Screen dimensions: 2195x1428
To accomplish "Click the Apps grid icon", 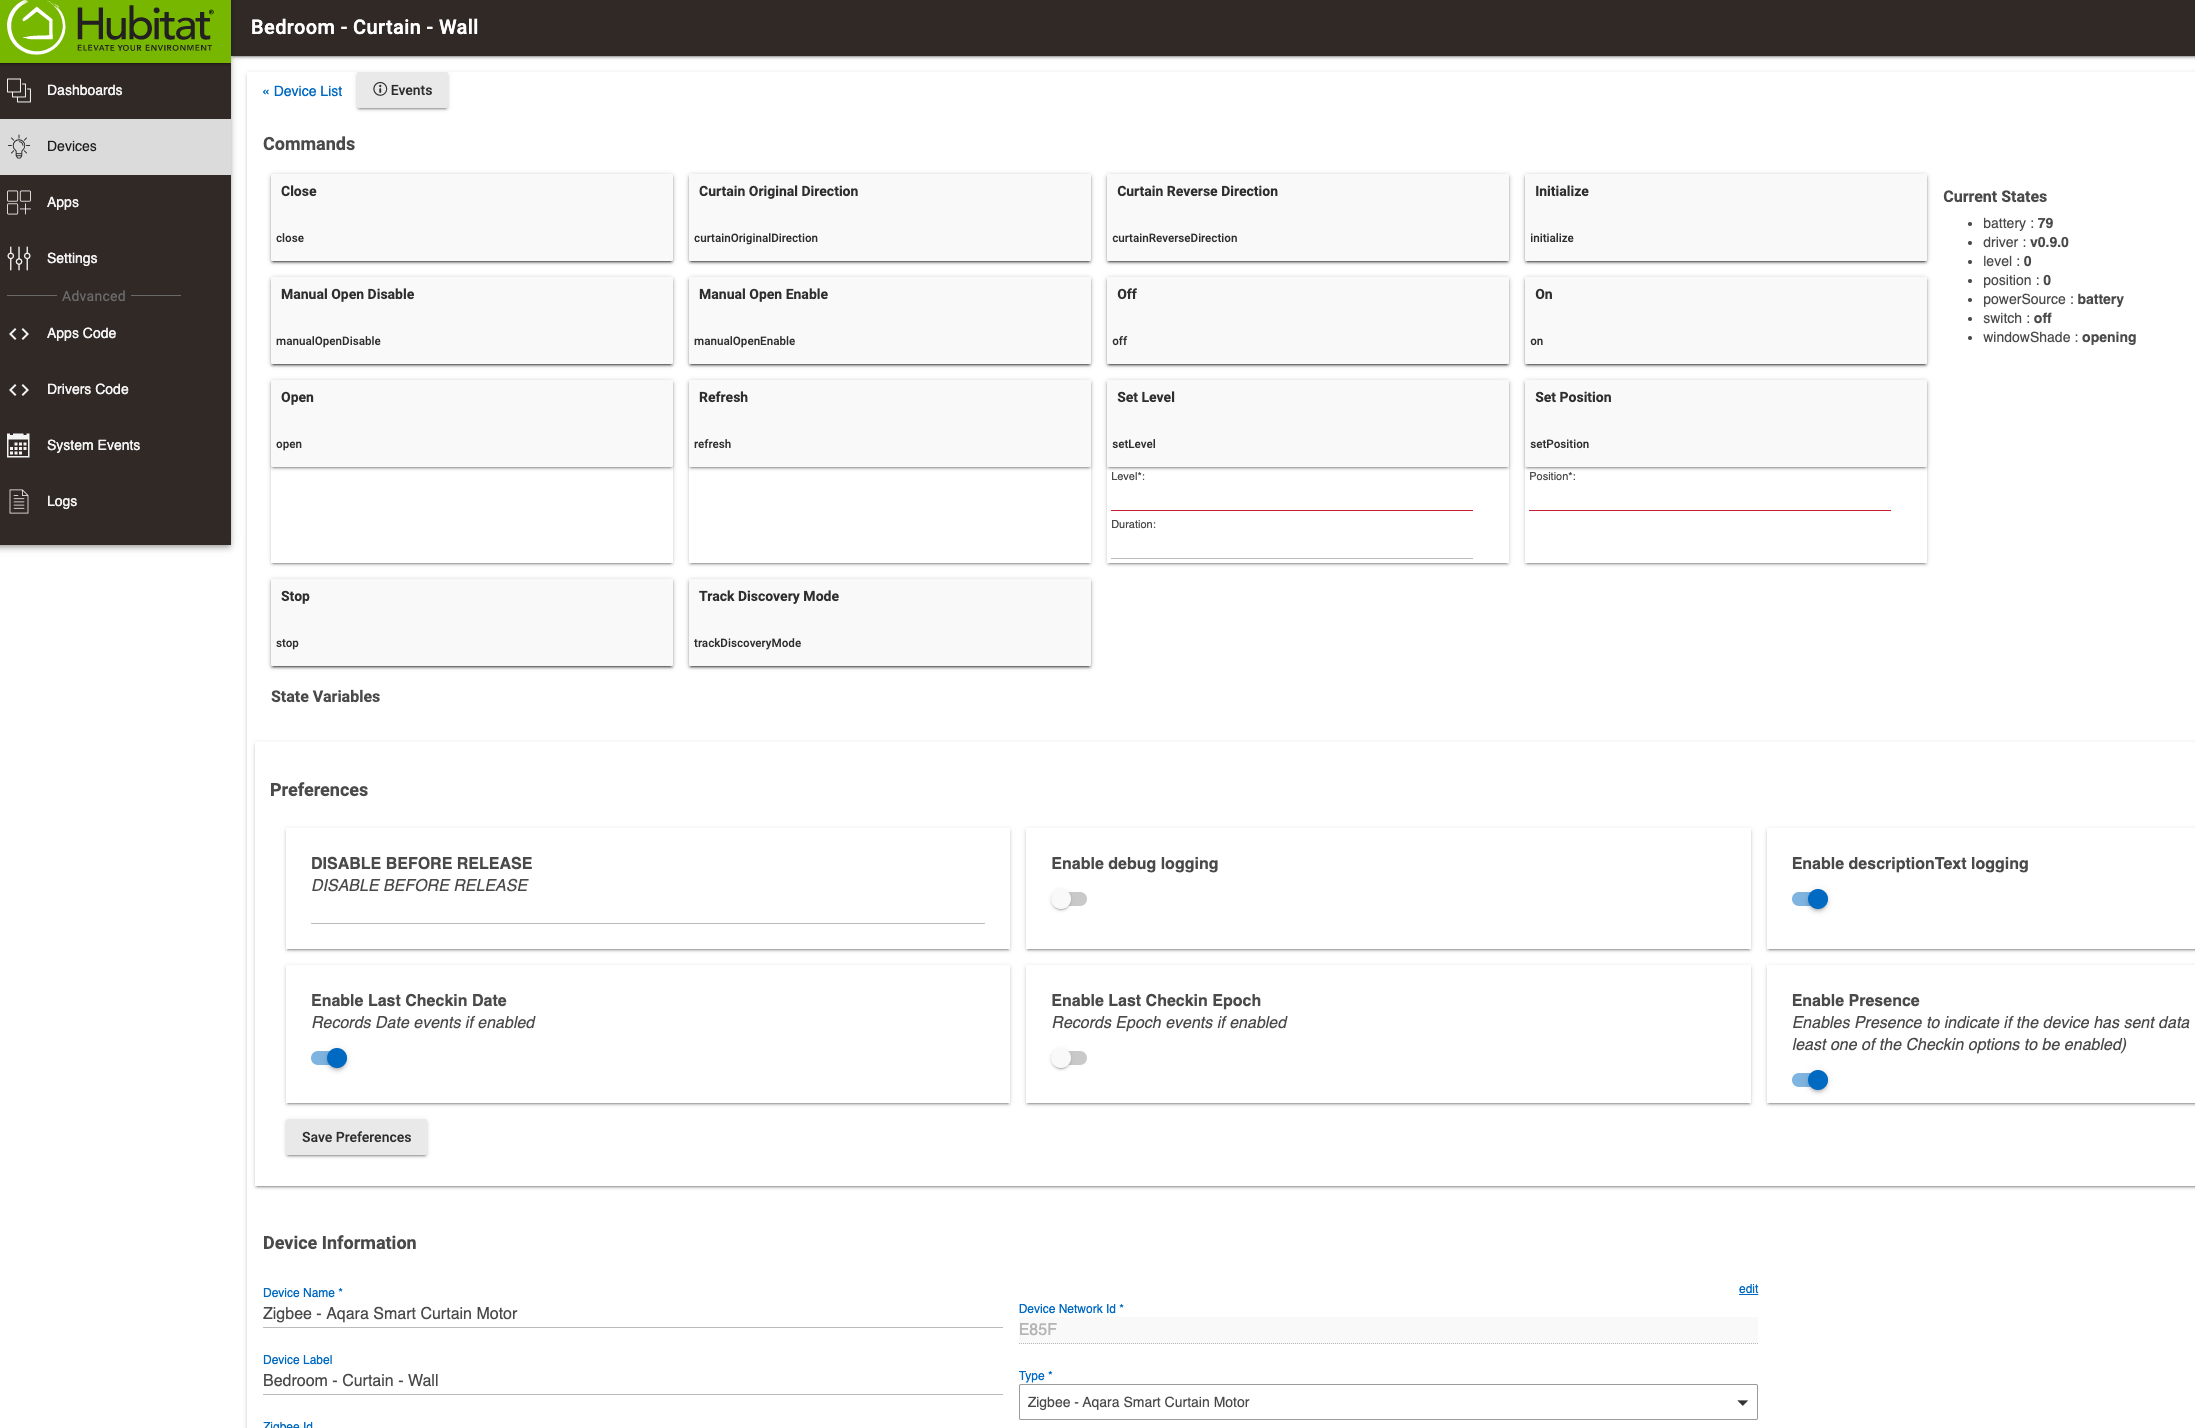I will click(x=19, y=202).
